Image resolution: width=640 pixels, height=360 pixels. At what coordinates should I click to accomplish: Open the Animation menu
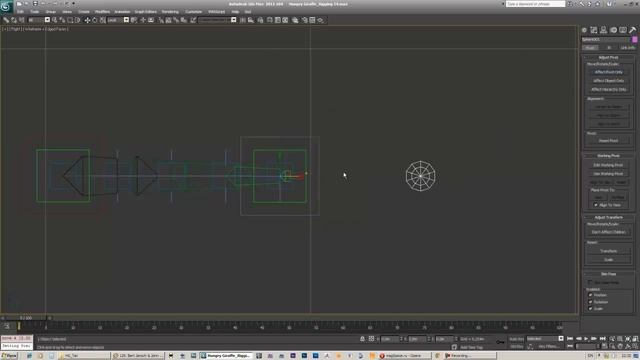tap(122, 12)
